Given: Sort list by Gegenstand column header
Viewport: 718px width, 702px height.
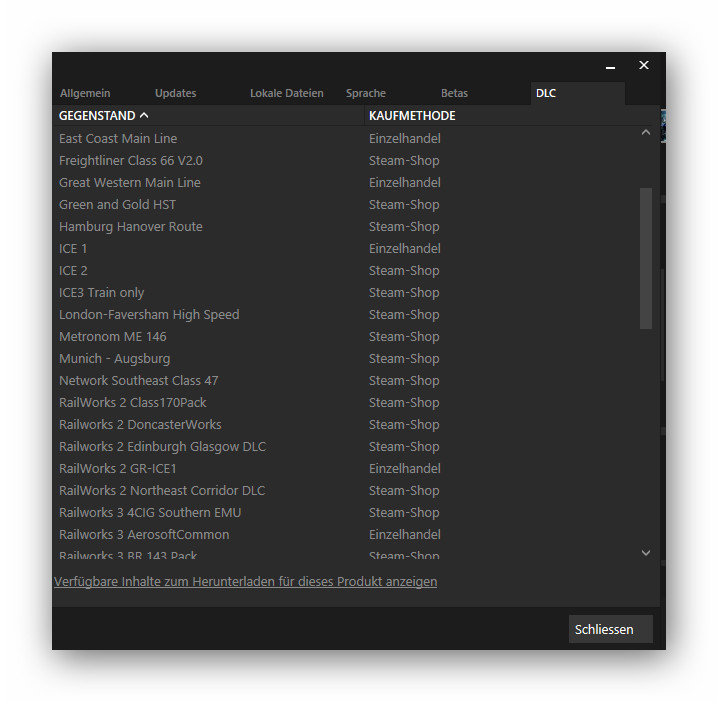Looking at the screenshot, I should (x=103, y=116).
